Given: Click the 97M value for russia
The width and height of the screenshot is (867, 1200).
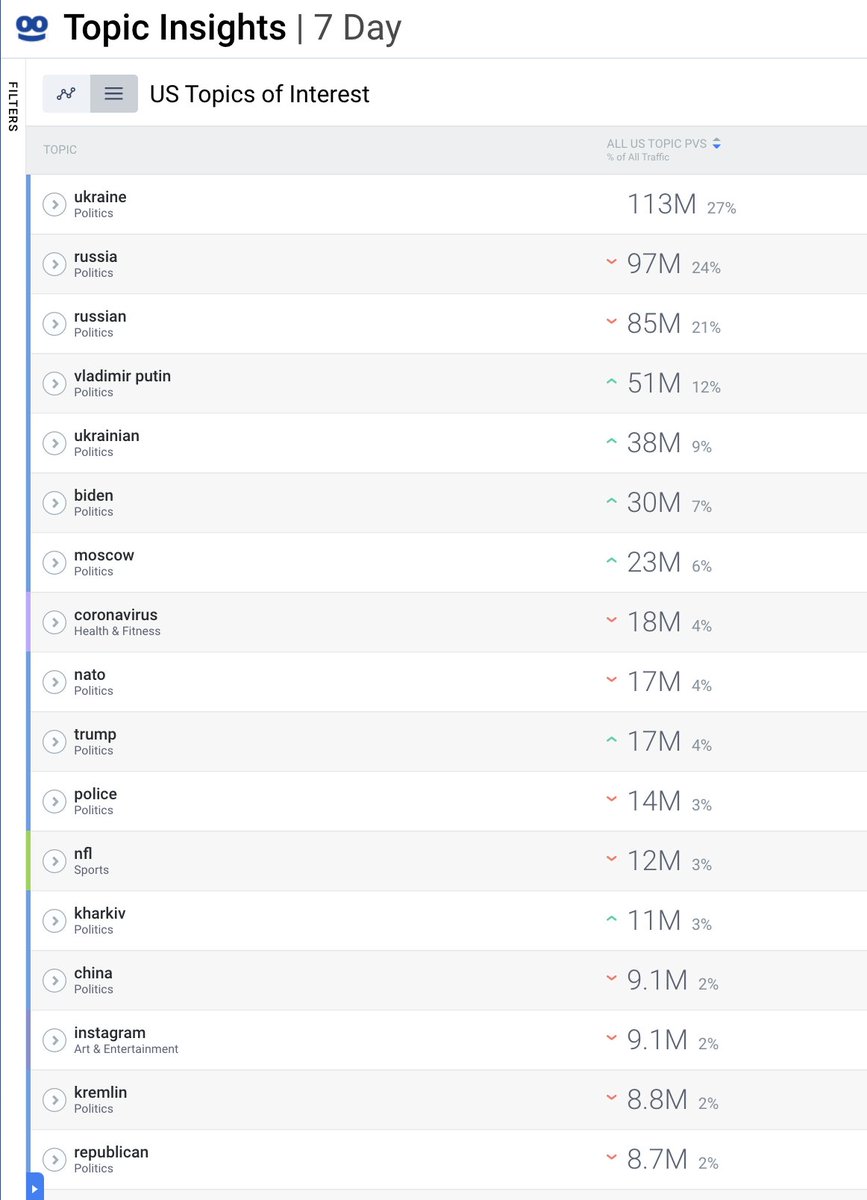Looking at the screenshot, I should tap(654, 264).
